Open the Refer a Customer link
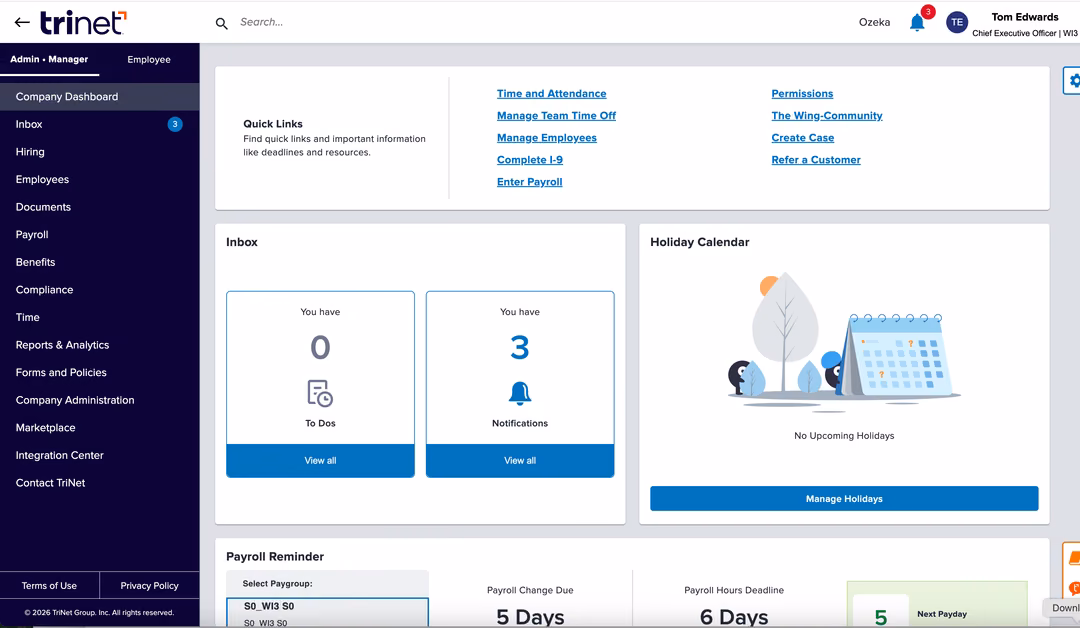The height and width of the screenshot is (628, 1080). click(816, 160)
